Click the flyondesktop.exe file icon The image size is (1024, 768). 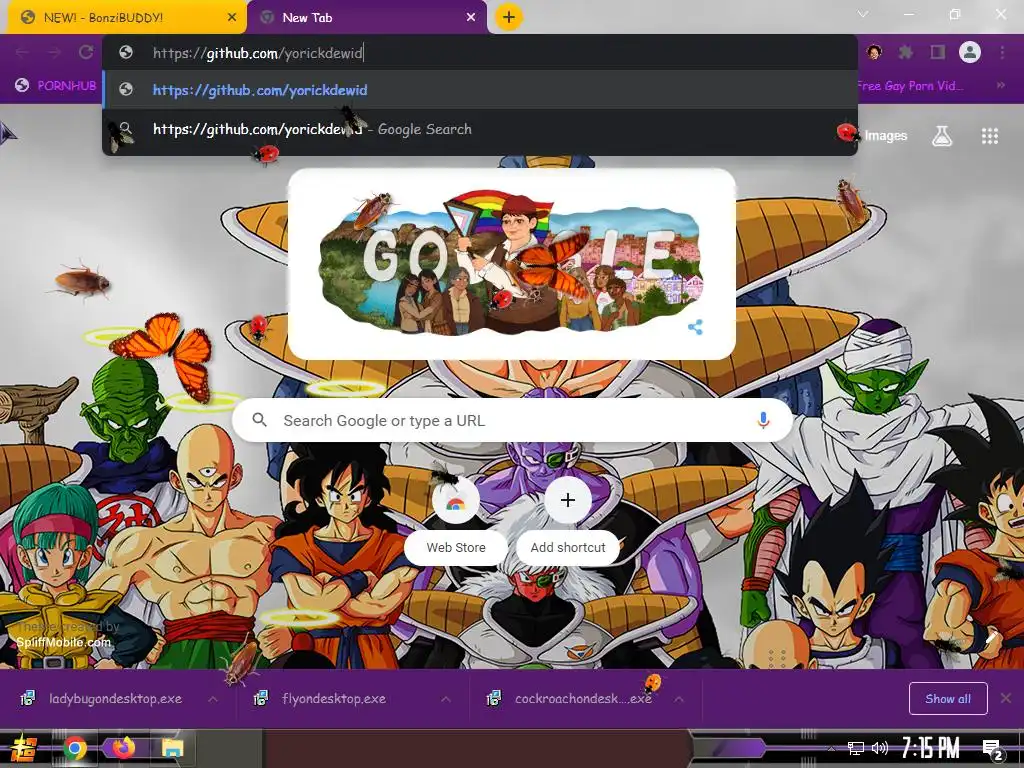pyautogui.click(x=261, y=698)
